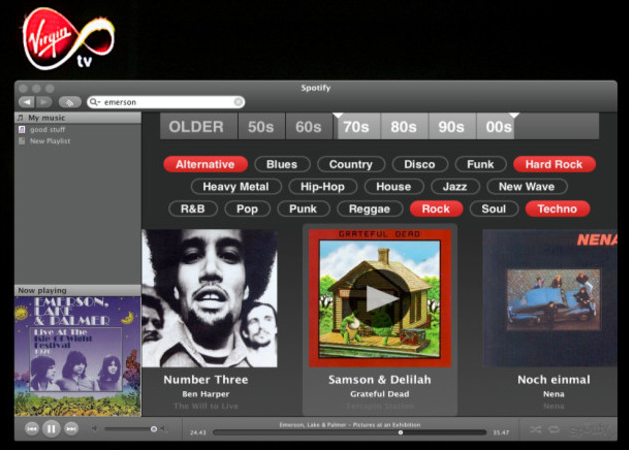Enable the Blues genre filter
This screenshot has height=450, width=629.
282,164
